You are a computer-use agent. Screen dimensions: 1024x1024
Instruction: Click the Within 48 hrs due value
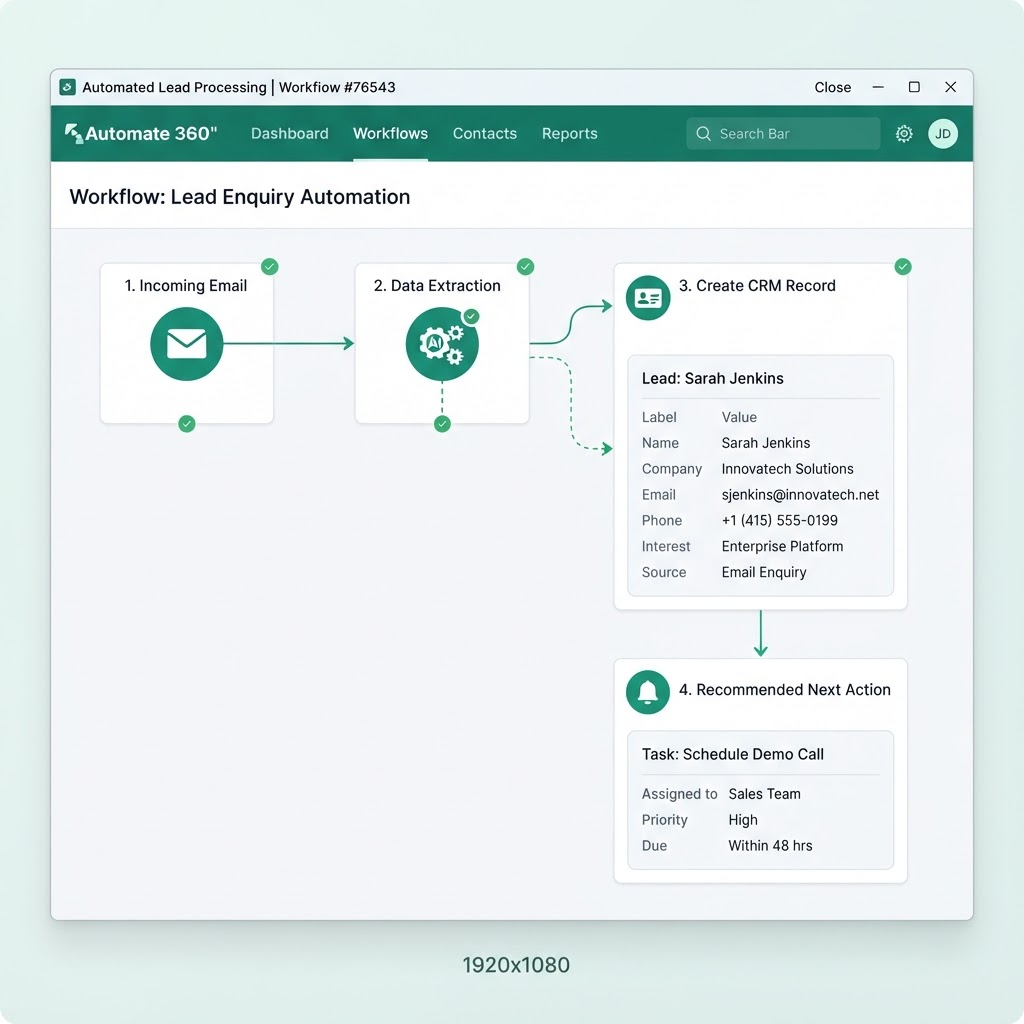[x=770, y=846]
